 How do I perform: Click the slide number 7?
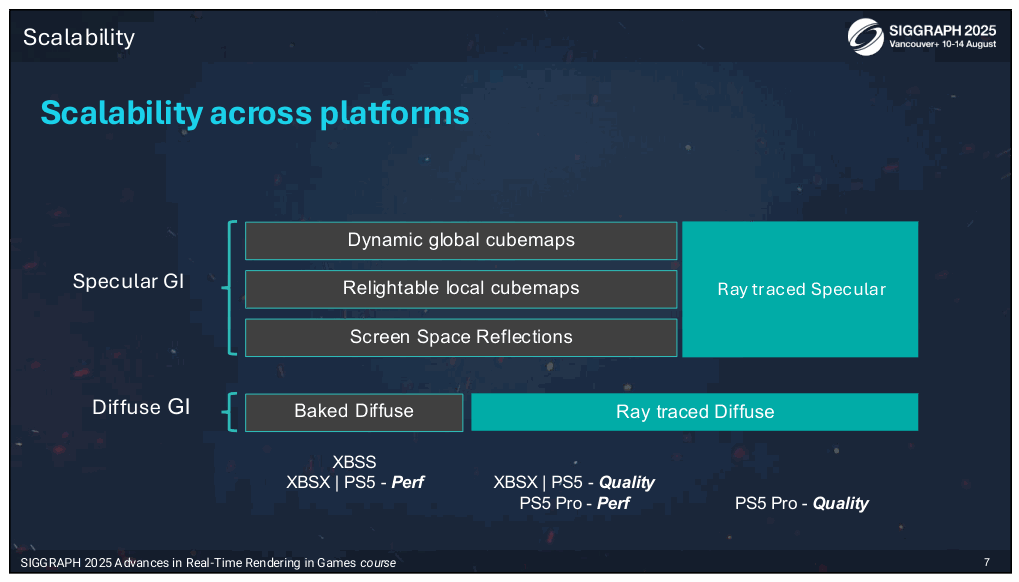point(987,563)
